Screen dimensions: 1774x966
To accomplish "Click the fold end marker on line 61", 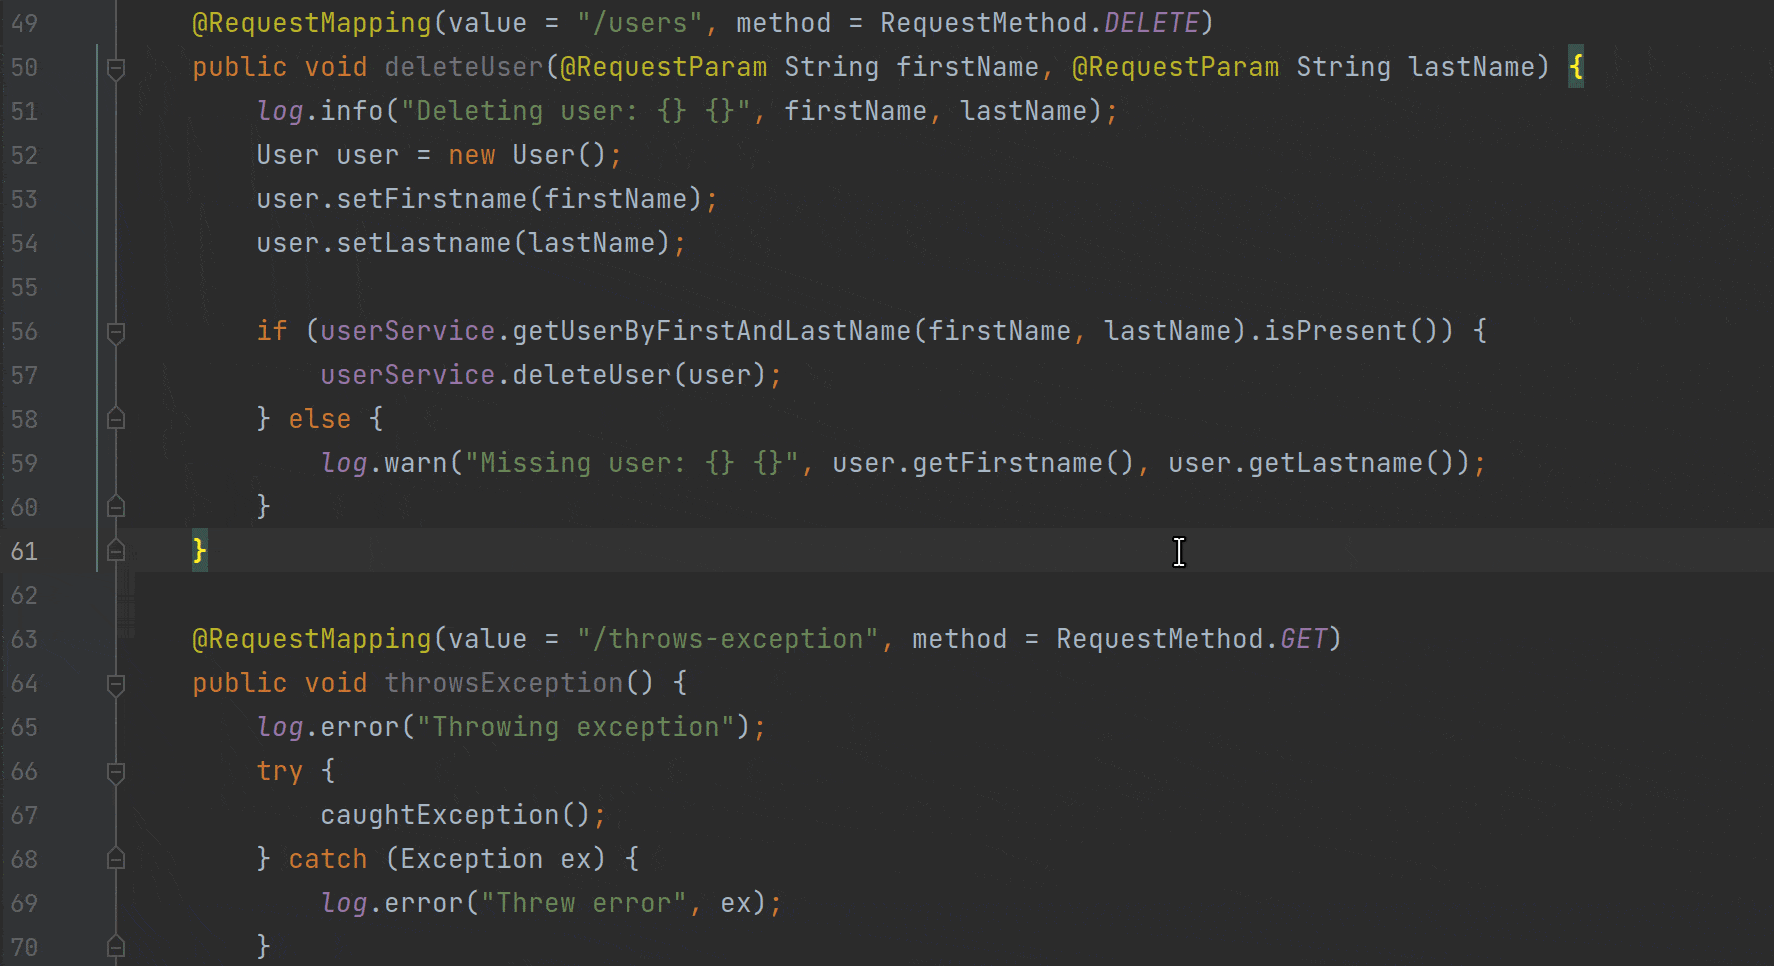I will (x=116, y=551).
